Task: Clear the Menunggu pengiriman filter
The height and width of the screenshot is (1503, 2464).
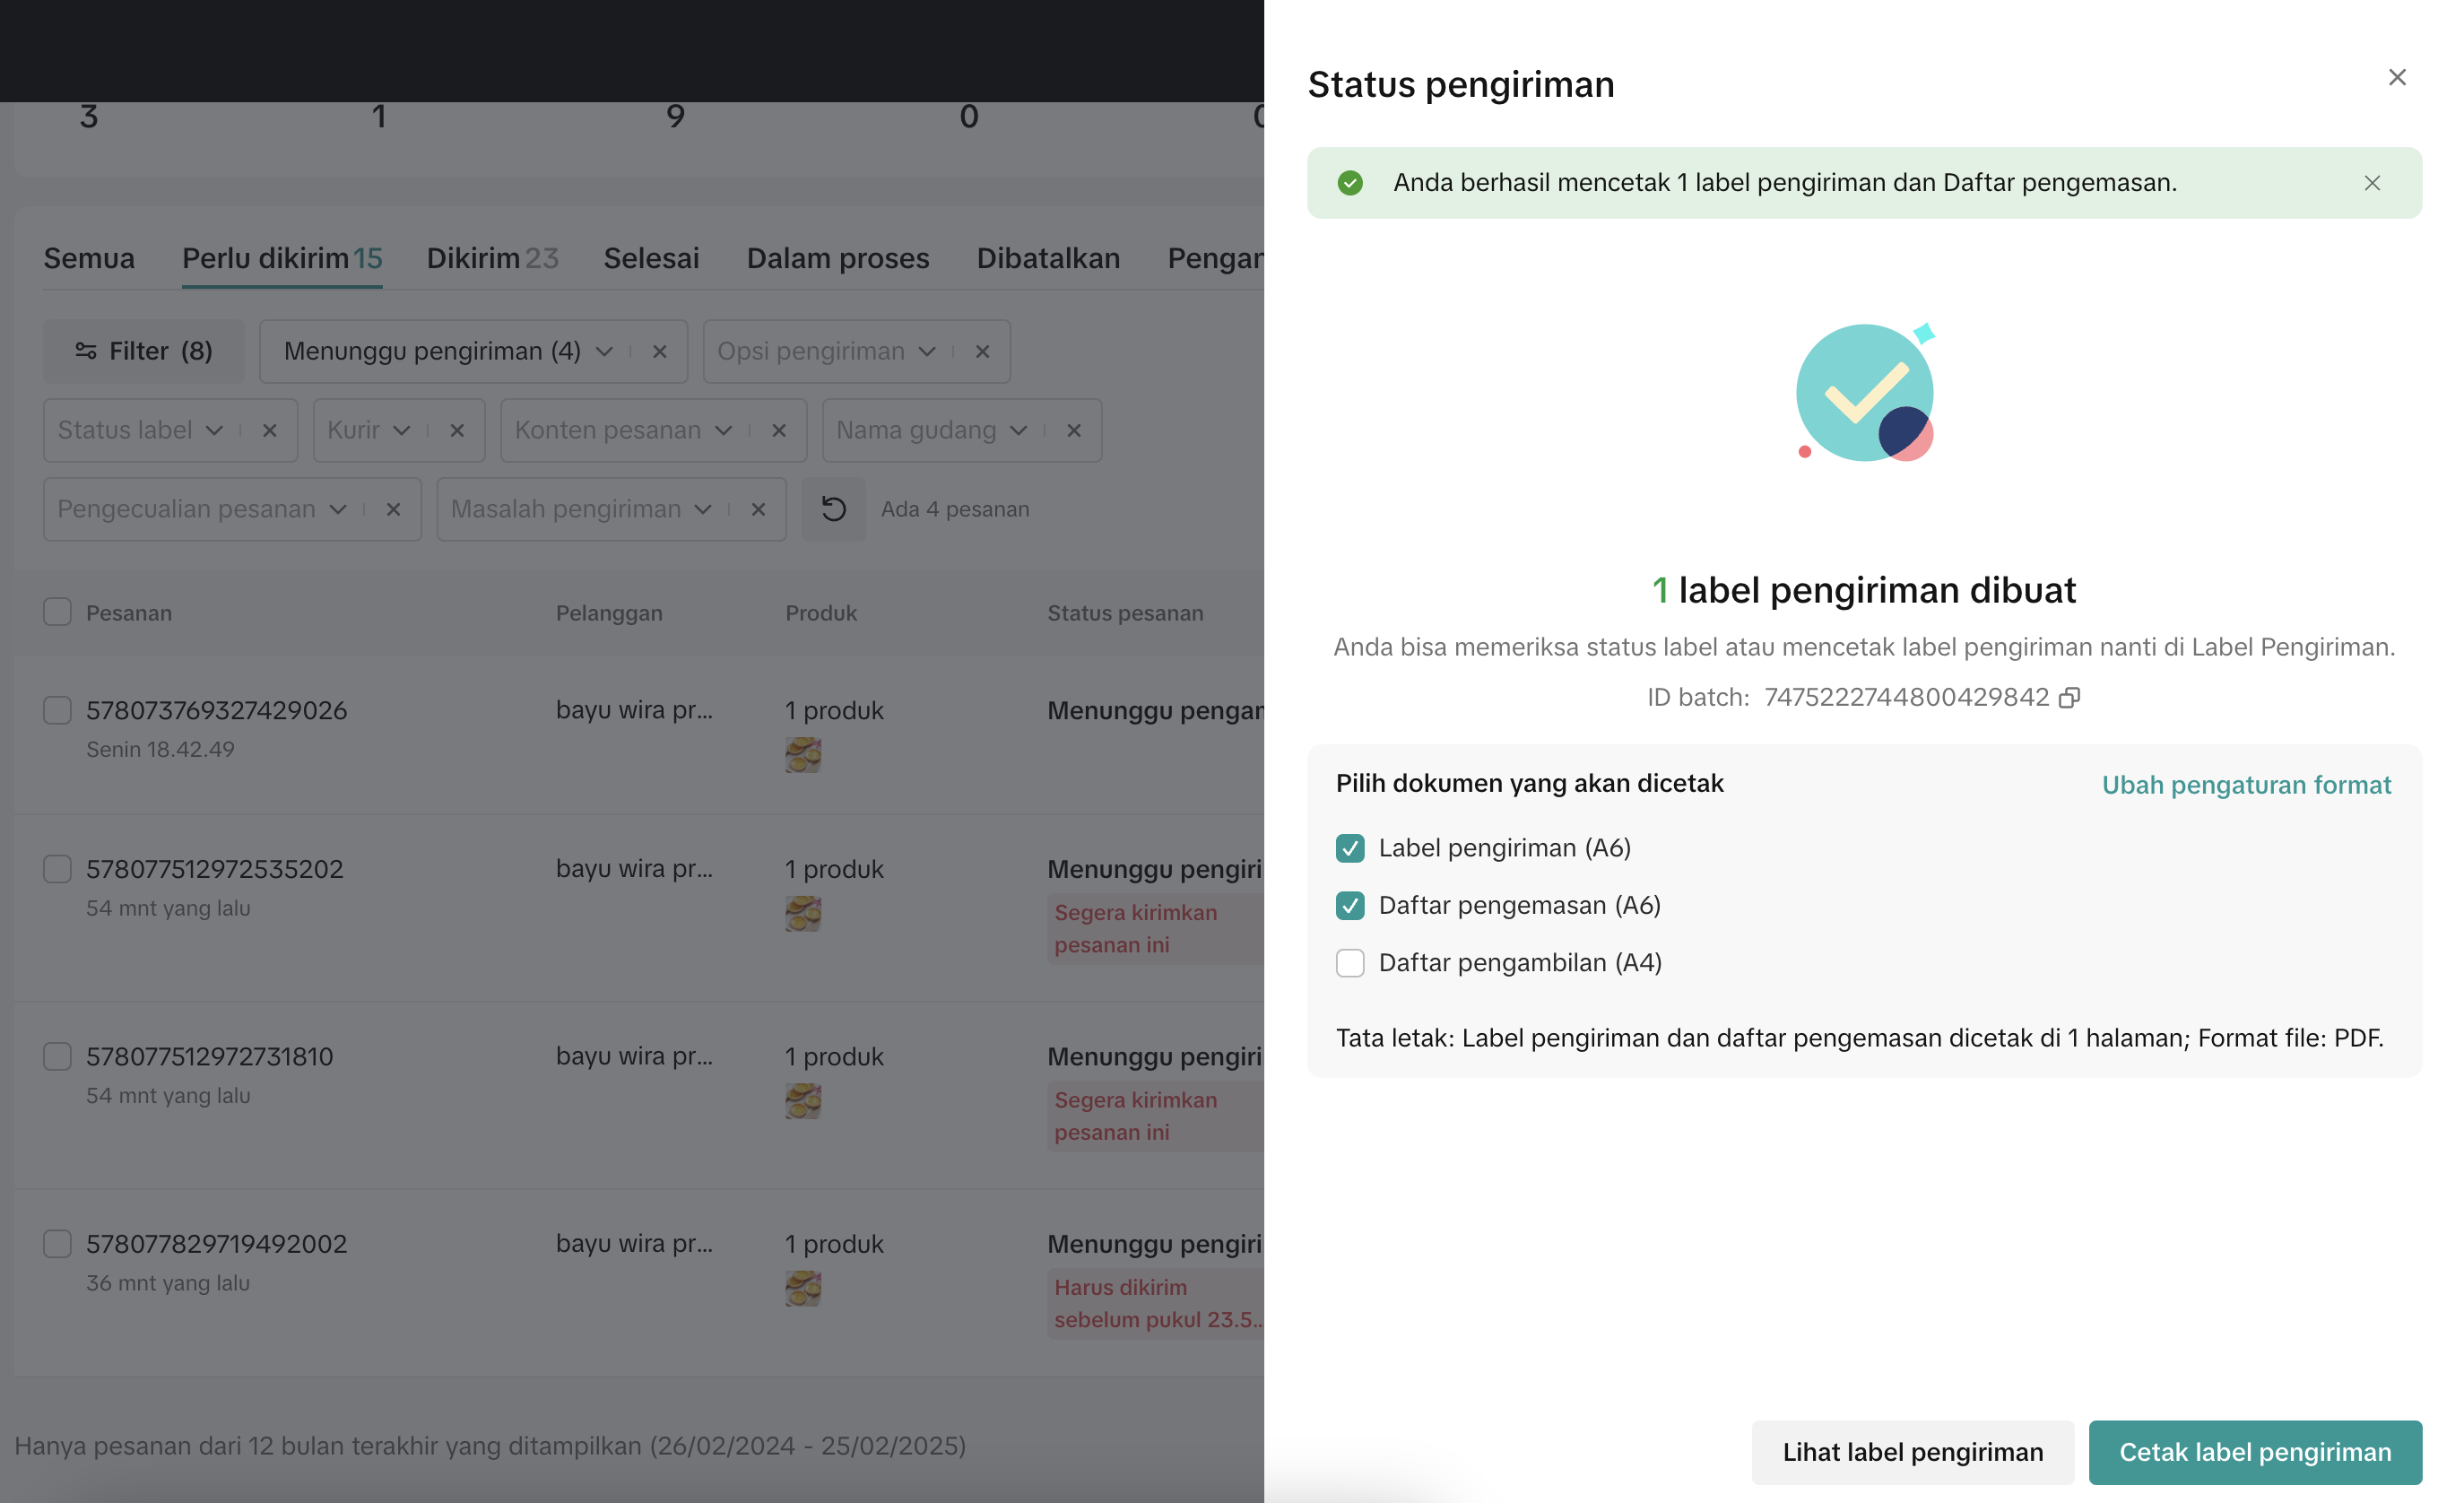Action: 659,352
